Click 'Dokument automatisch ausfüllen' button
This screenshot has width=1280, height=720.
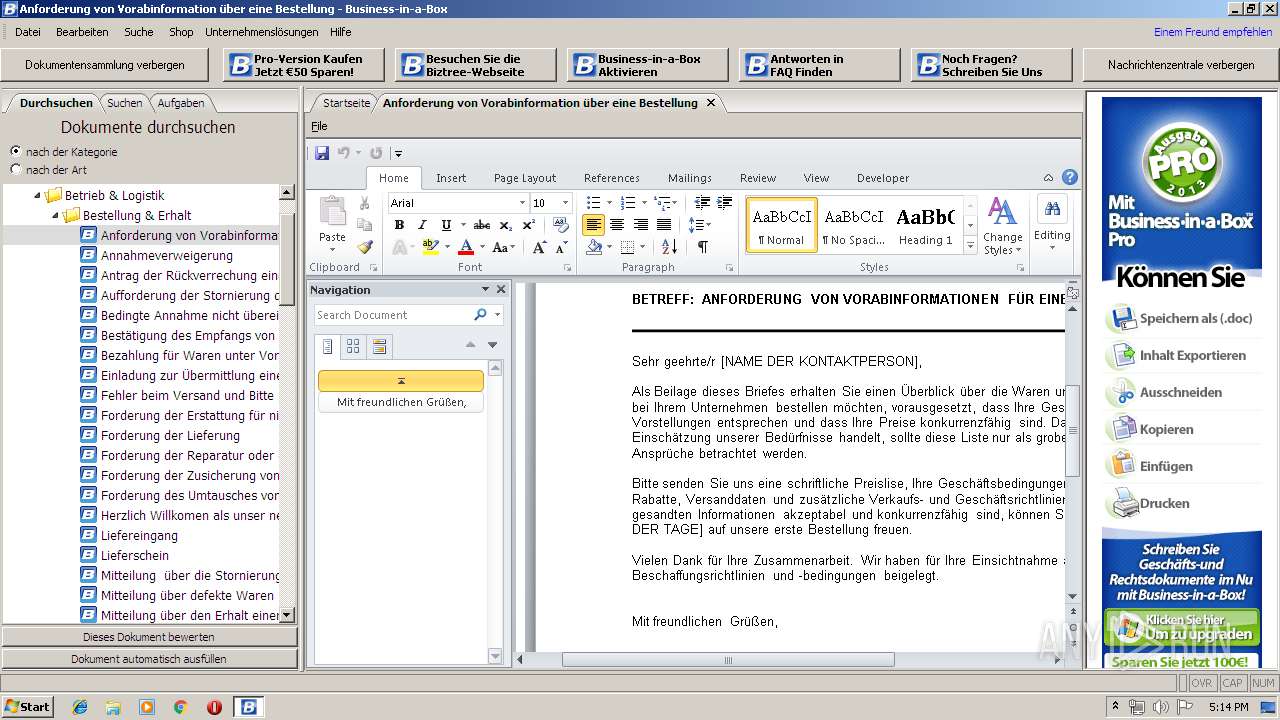tap(149, 659)
